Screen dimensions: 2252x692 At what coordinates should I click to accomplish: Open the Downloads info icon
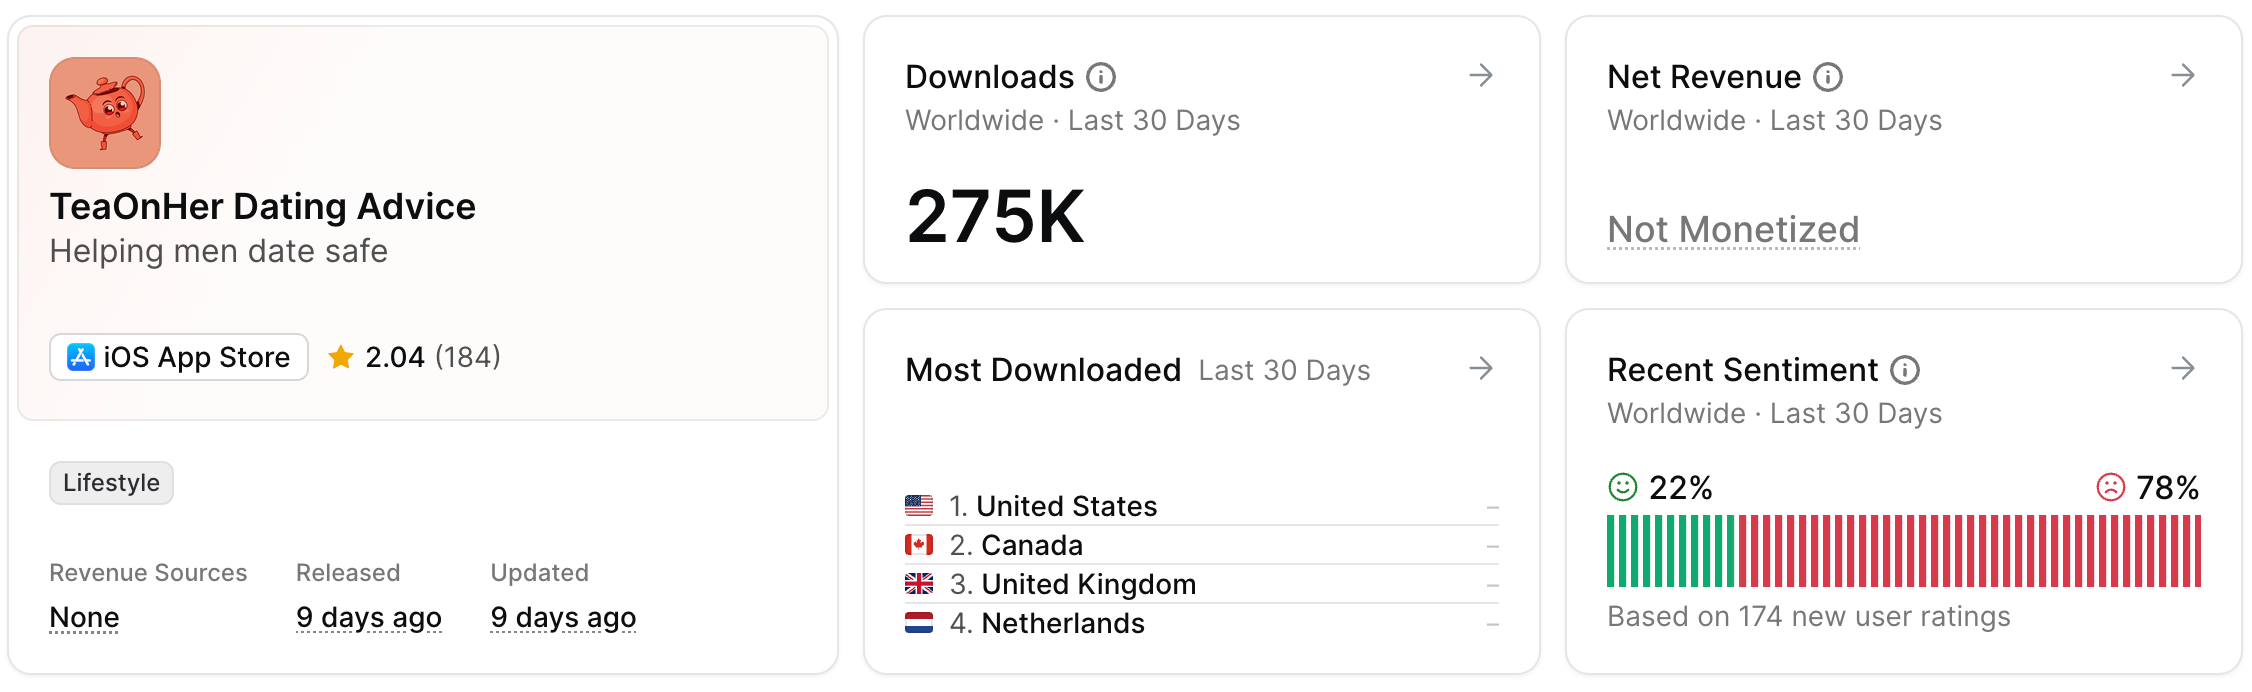tap(1101, 77)
